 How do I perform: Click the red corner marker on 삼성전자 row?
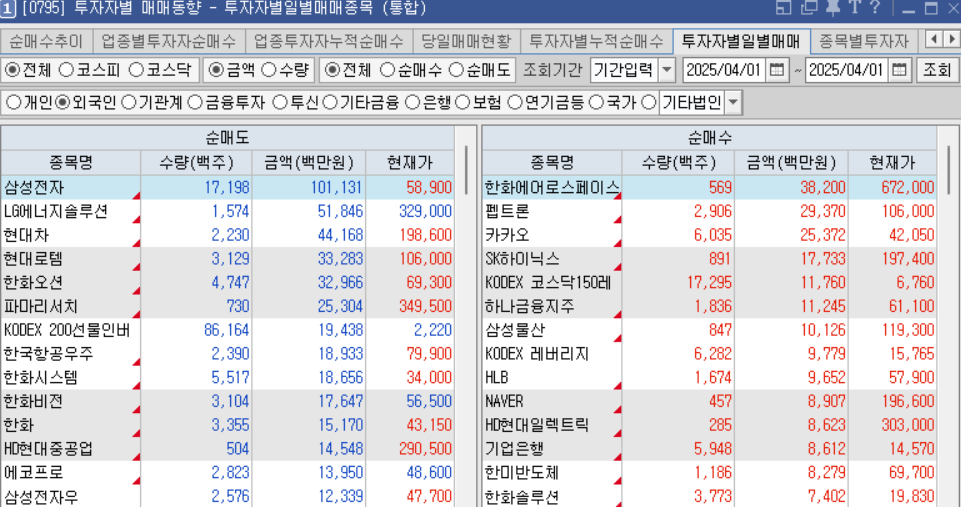click(x=136, y=195)
